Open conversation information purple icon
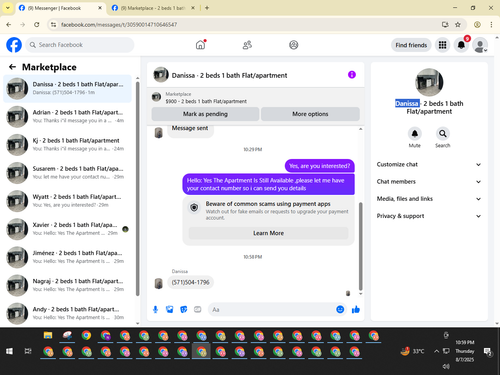The image size is (500, 375). tap(352, 75)
